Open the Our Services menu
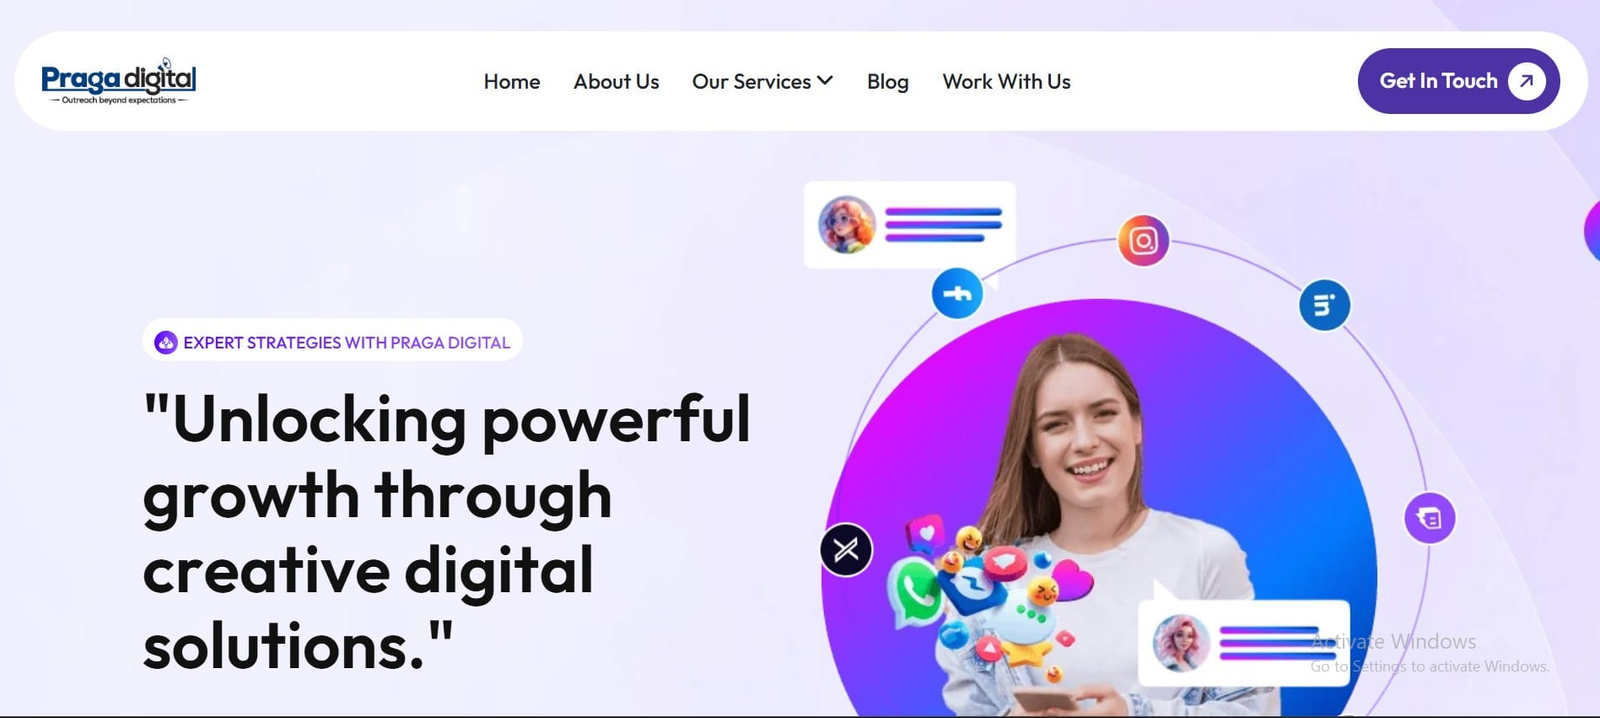 tap(762, 81)
